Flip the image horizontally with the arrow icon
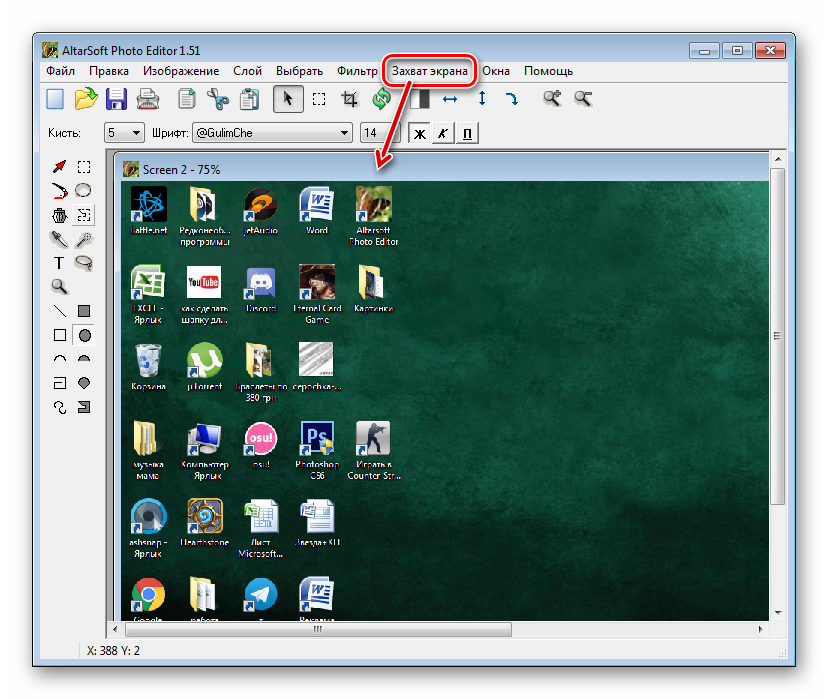The width and height of the screenshot is (828, 699). [450, 99]
